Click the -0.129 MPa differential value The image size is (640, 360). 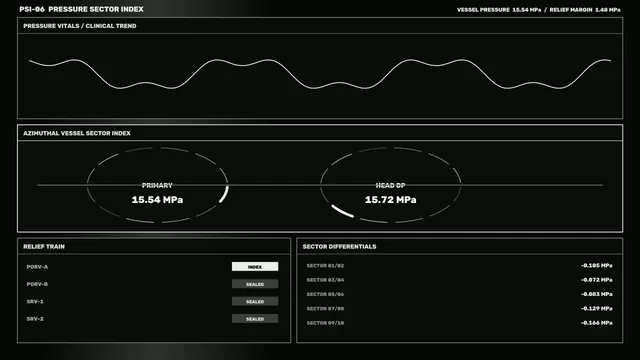click(597, 309)
